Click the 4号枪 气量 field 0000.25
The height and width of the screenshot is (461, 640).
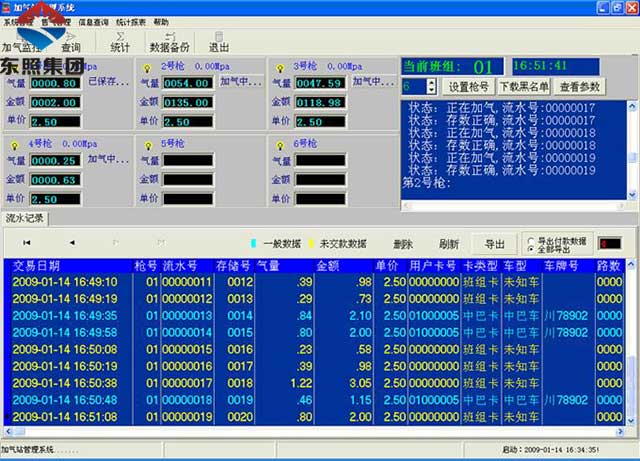55,160
